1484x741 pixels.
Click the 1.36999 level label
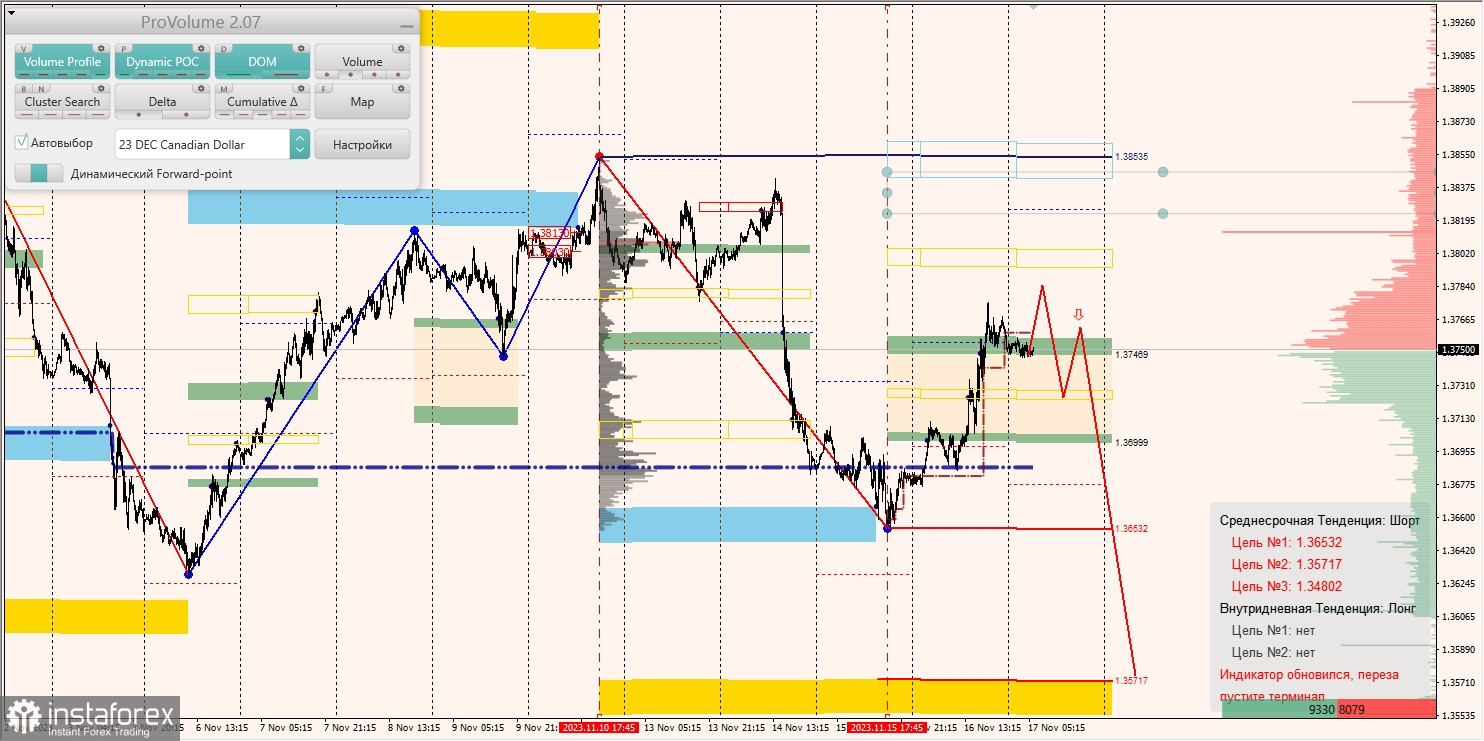click(x=1132, y=442)
